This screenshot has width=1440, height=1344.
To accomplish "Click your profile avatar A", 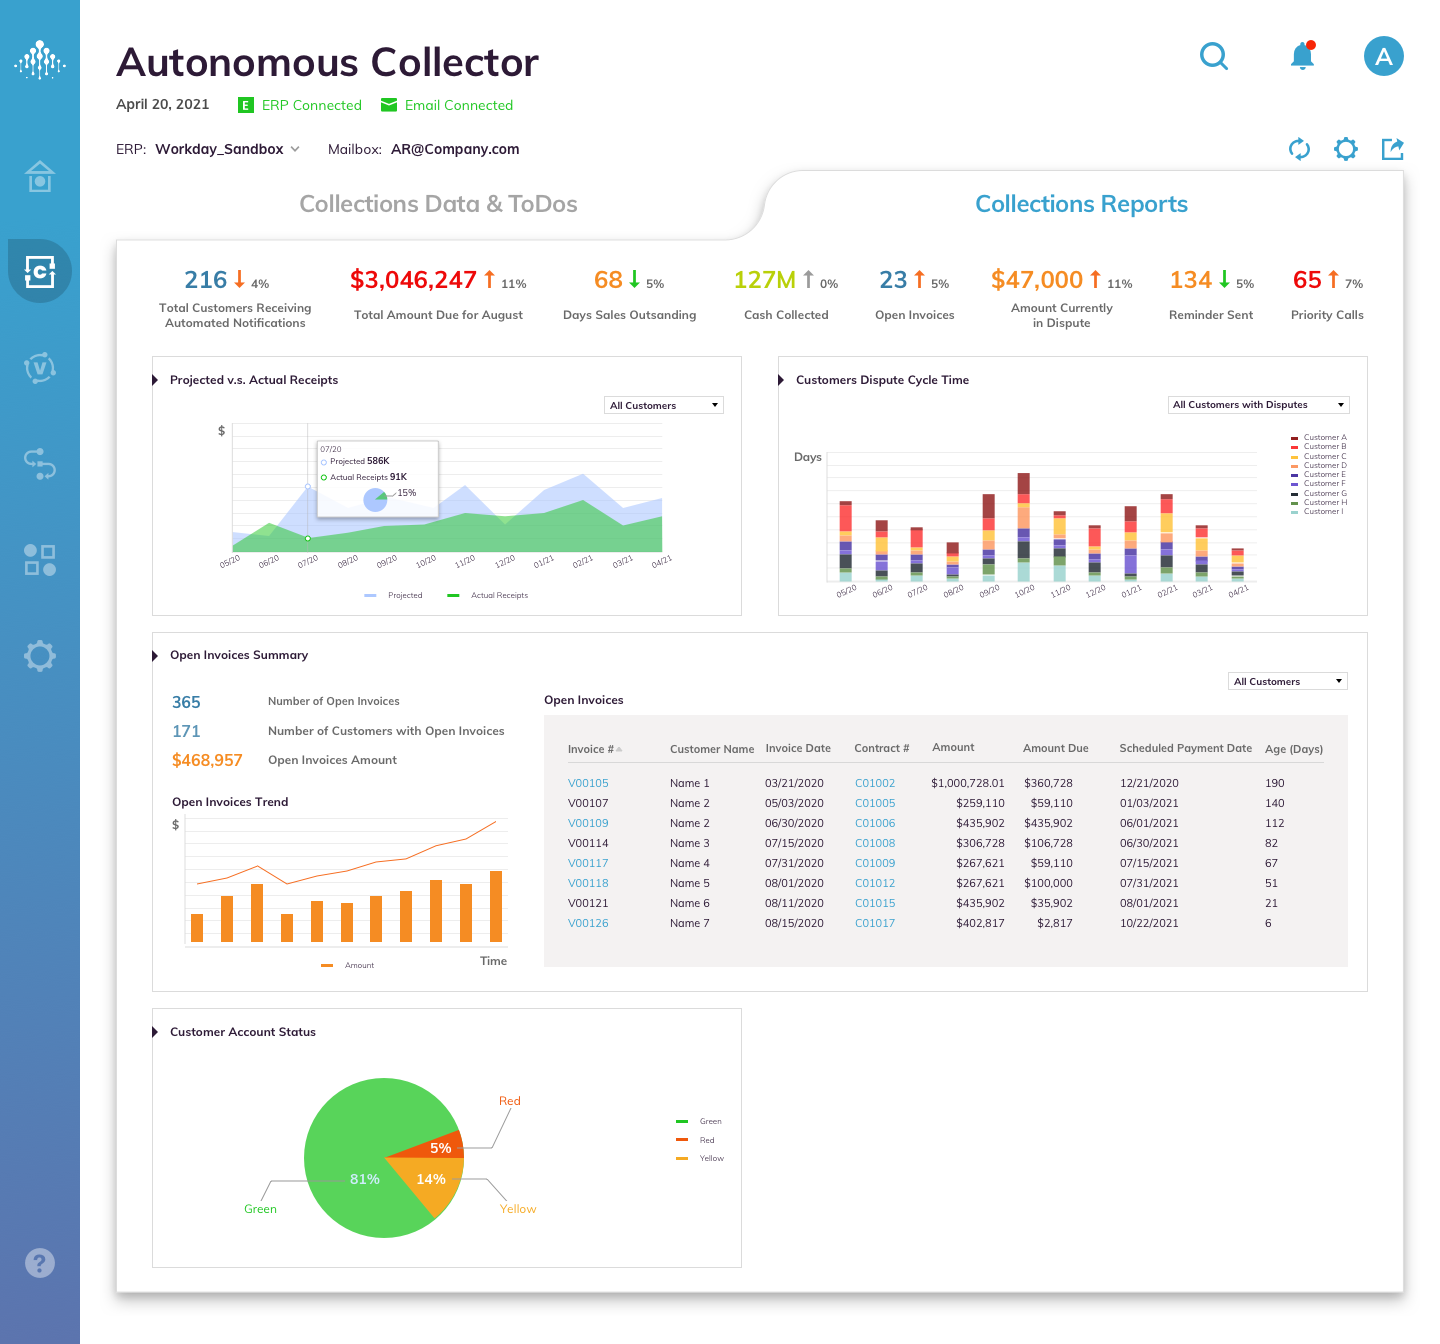I will click(1384, 57).
